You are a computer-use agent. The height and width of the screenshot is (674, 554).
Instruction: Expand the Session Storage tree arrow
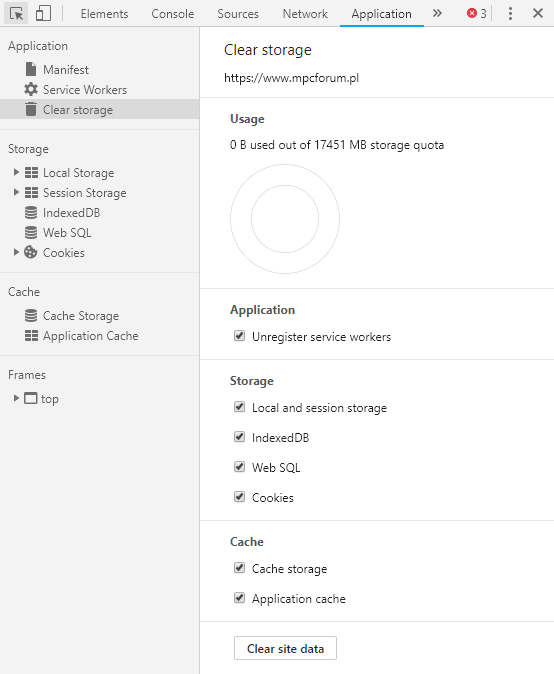click(x=16, y=192)
